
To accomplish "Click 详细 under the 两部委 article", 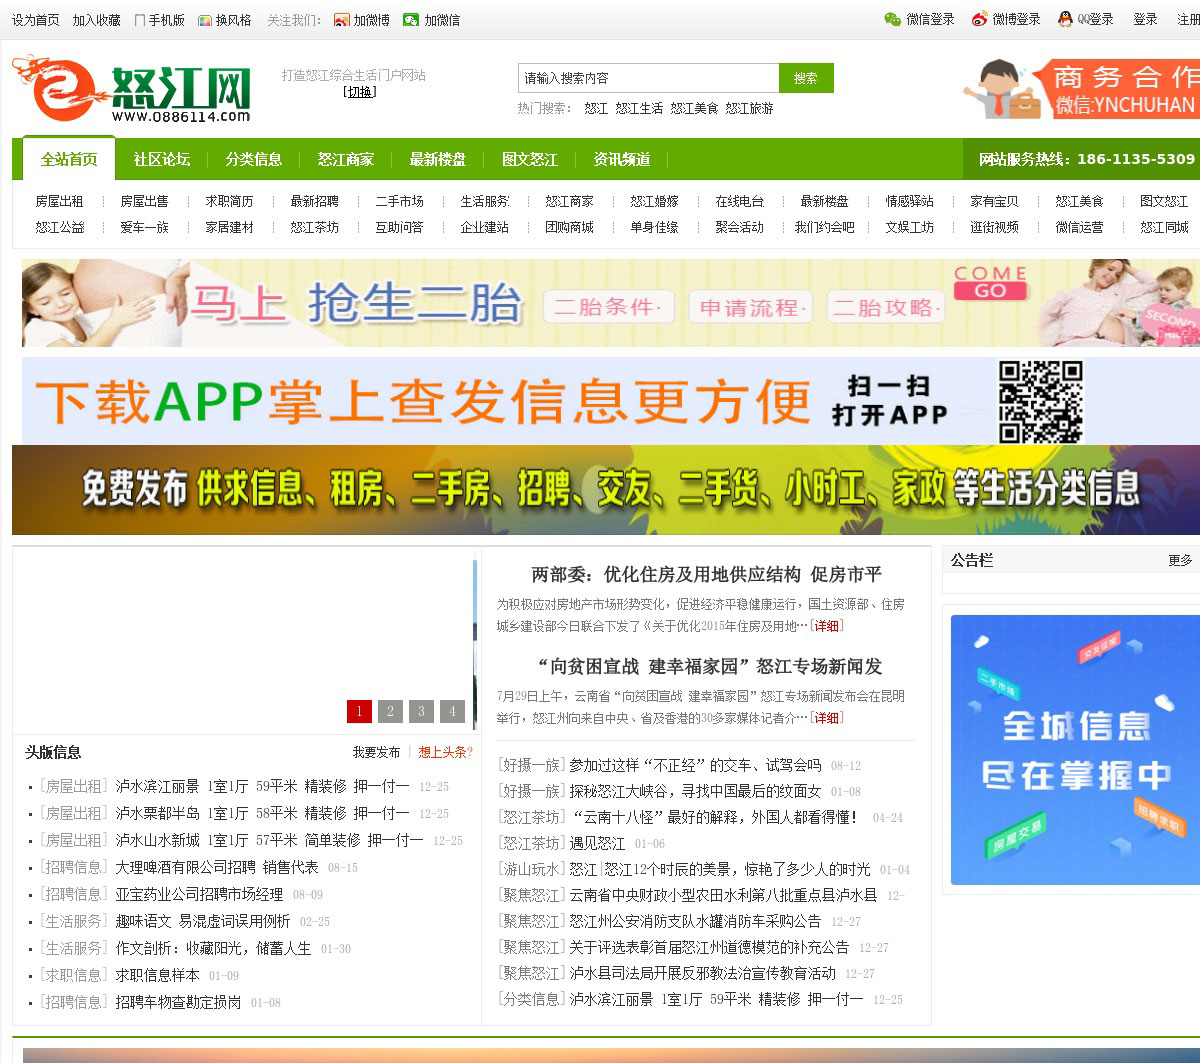I will coord(827,626).
